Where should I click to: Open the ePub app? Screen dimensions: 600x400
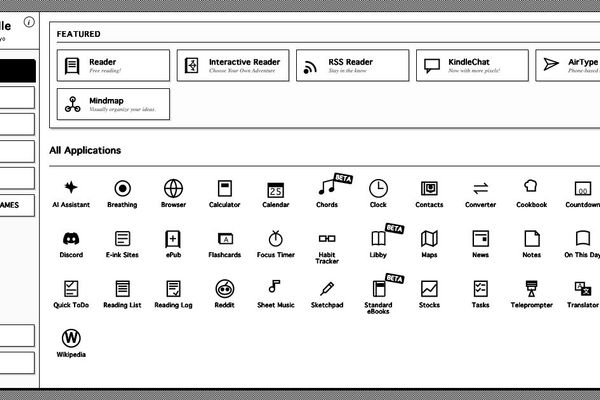click(x=173, y=244)
